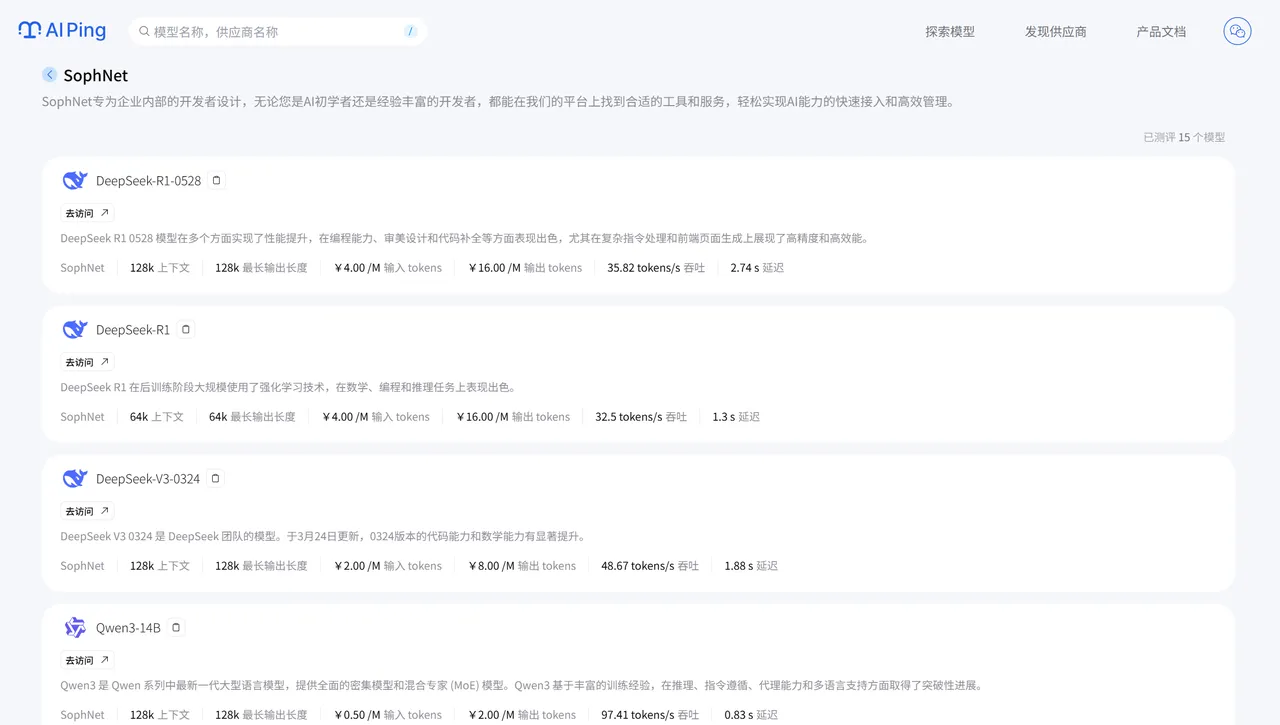Click 去访问 for Qwen3-14B

(88, 660)
